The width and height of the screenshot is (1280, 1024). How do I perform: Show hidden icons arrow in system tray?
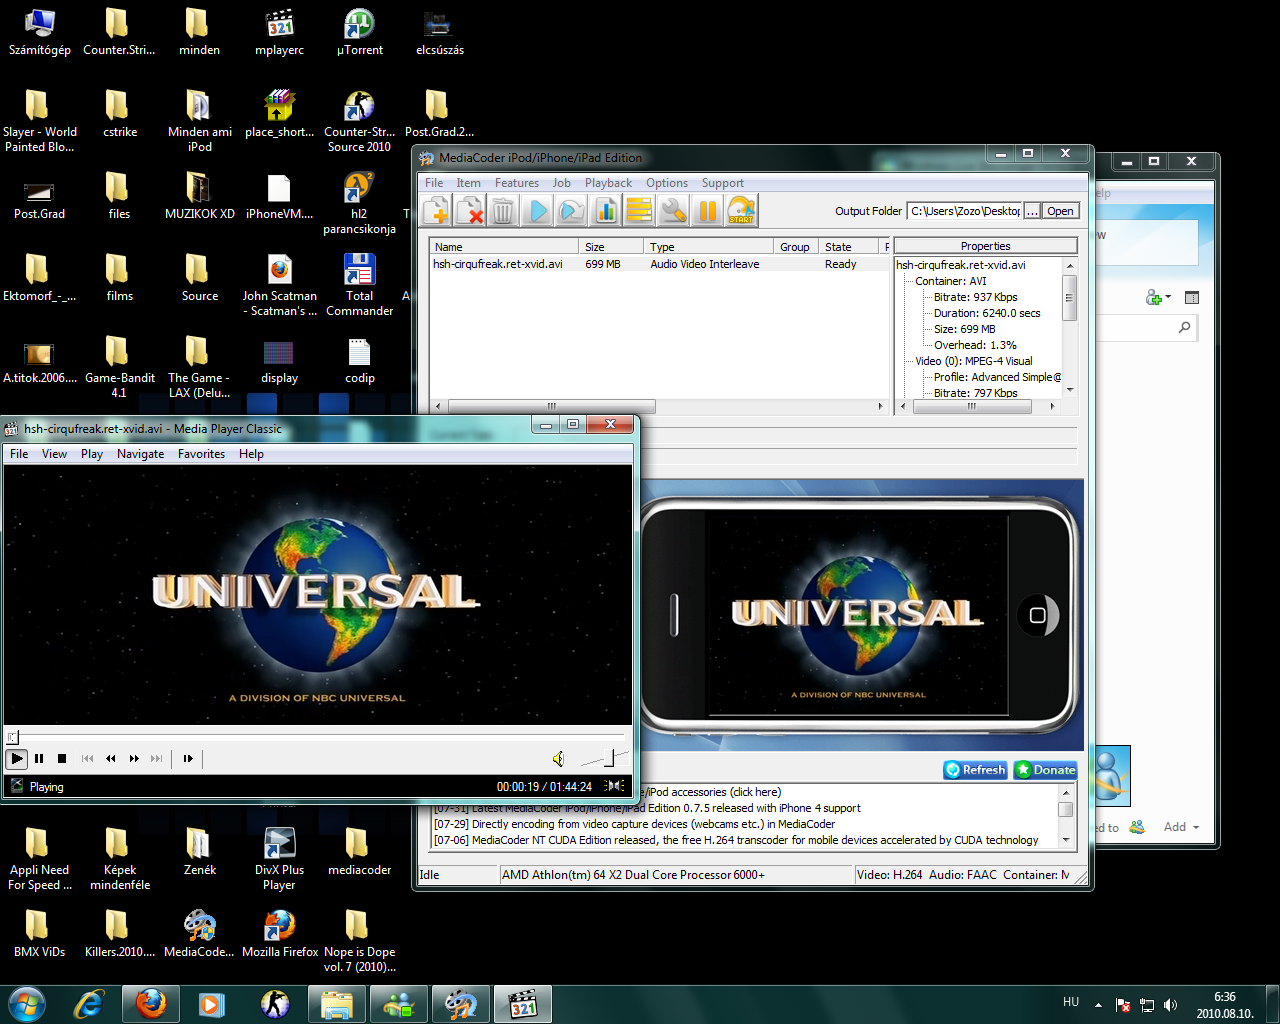pyautogui.click(x=1098, y=1004)
